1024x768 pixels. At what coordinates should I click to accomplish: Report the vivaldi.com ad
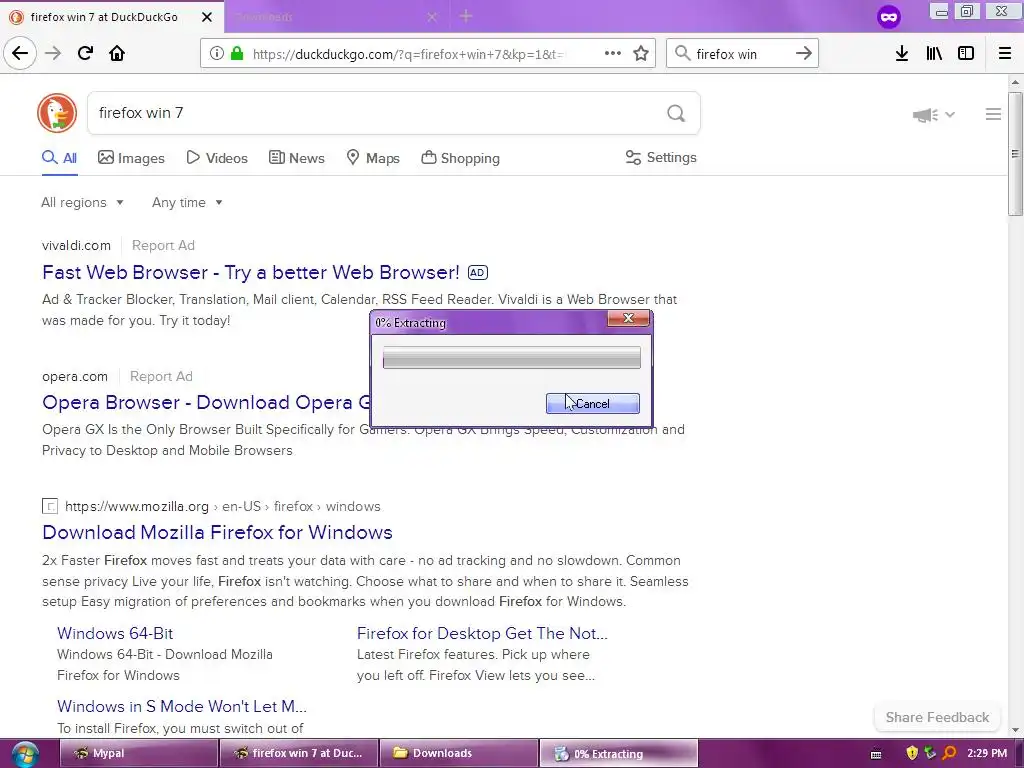pyautogui.click(x=163, y=246)
